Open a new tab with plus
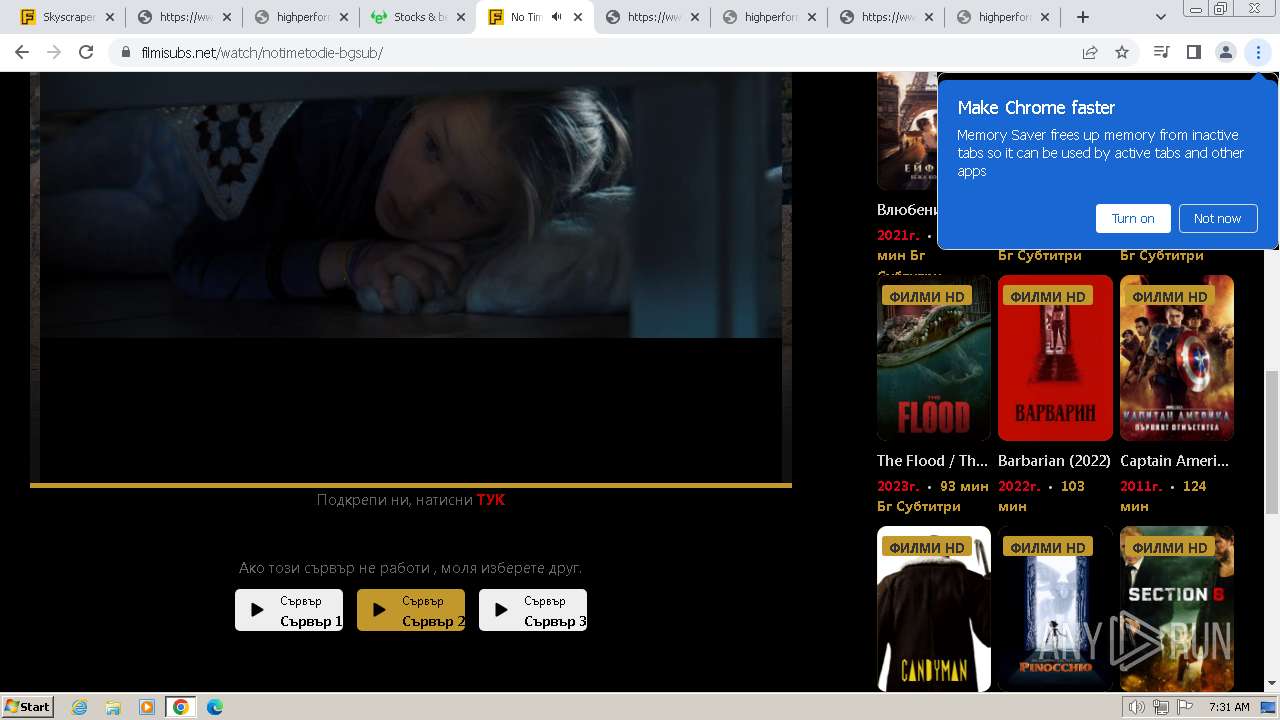Screen dimensions: 1280x720 tap(1083, 17)
